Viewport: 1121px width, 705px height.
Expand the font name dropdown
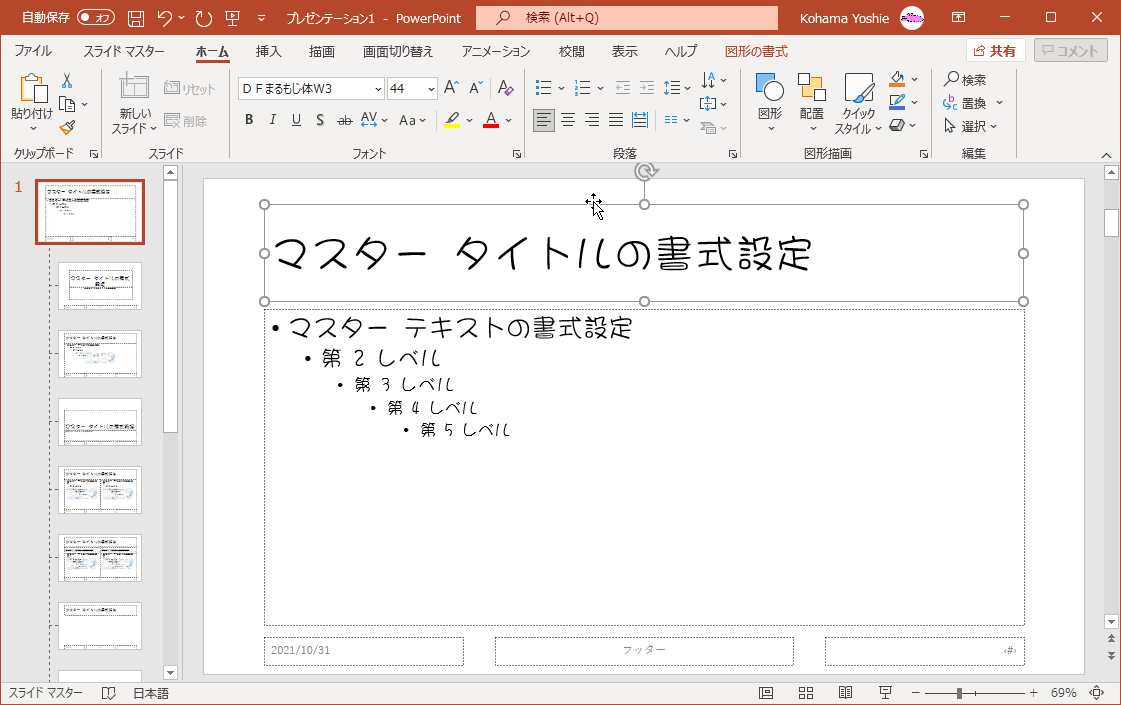[378, 89]
